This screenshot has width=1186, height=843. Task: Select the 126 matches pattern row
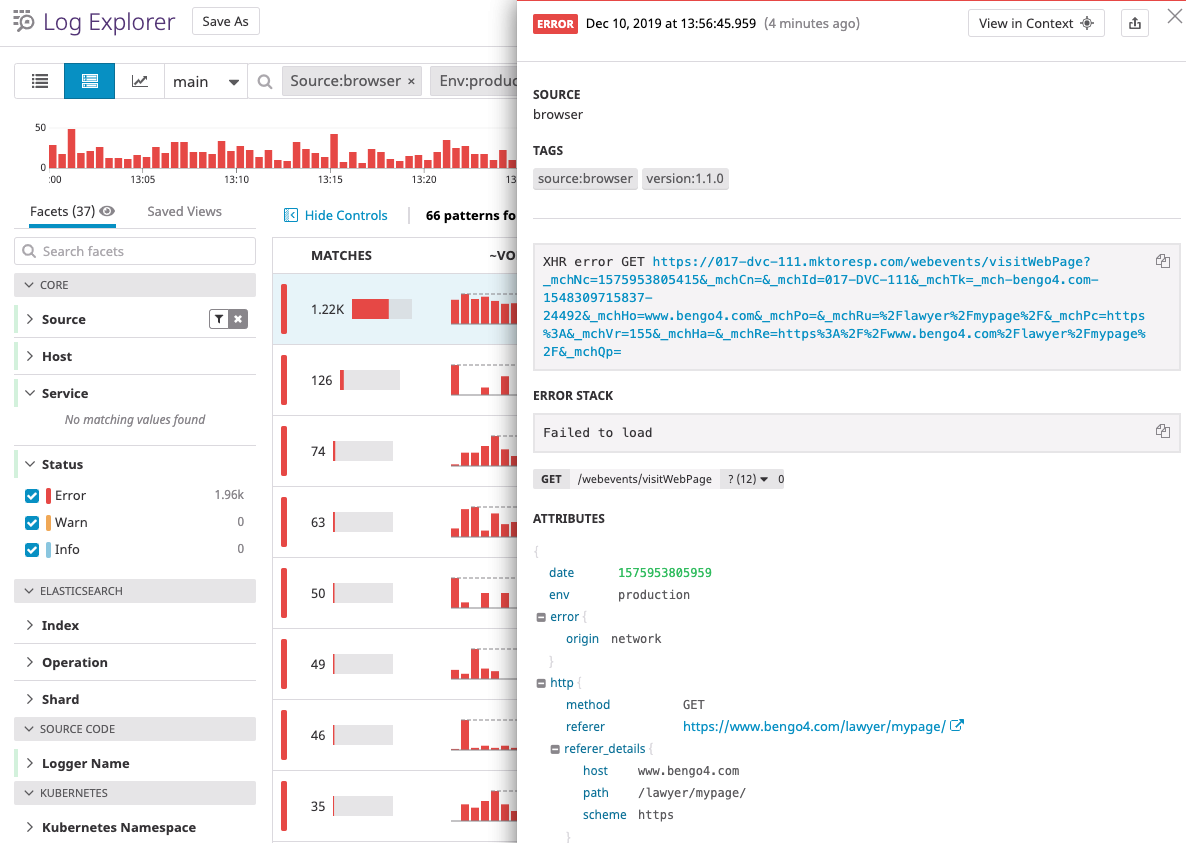(395, 380)
